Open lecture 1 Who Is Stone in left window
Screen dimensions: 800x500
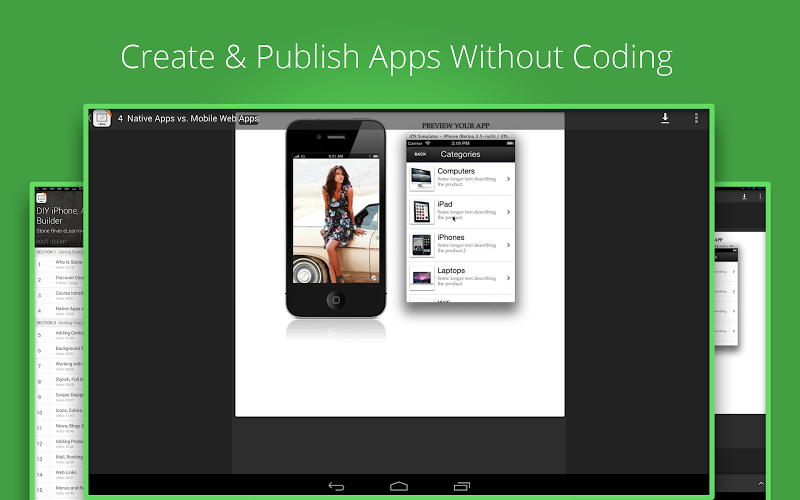tap(59, 264)
